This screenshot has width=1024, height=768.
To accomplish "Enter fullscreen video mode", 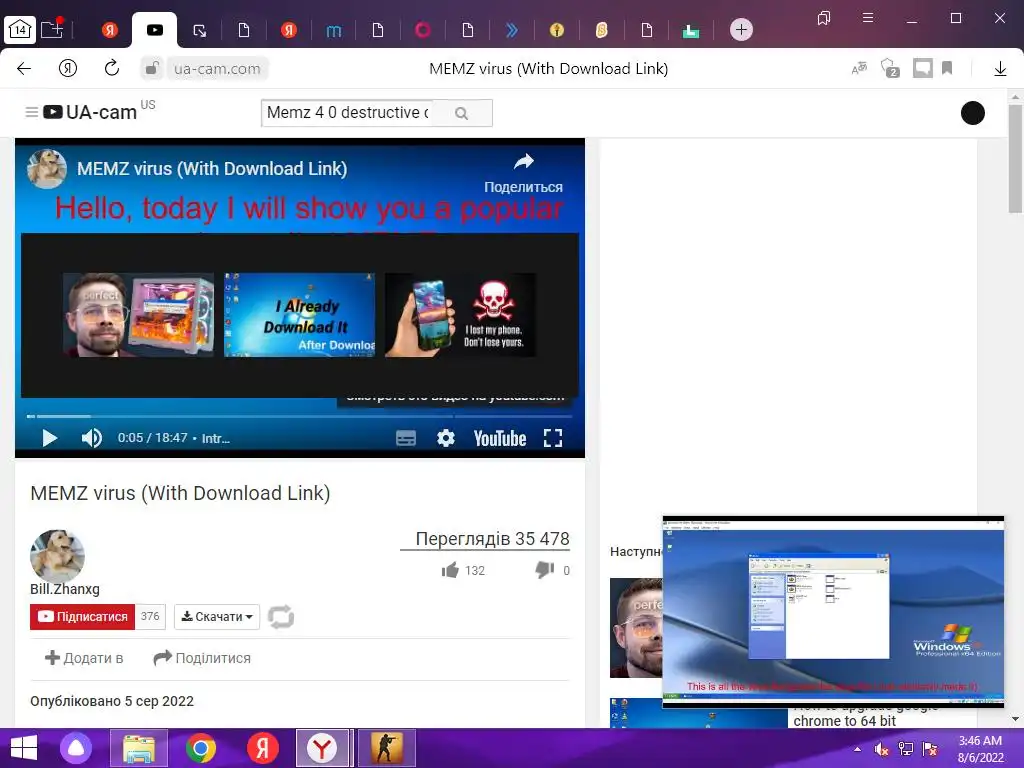I will click(552, 438).
